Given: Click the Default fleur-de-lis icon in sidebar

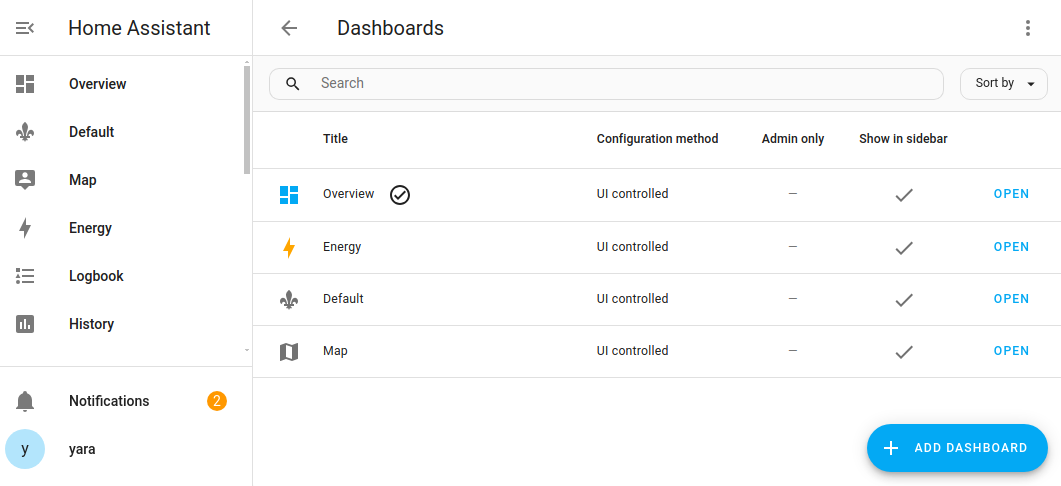Looking at the screenshot, I should (x=25, y=132).
